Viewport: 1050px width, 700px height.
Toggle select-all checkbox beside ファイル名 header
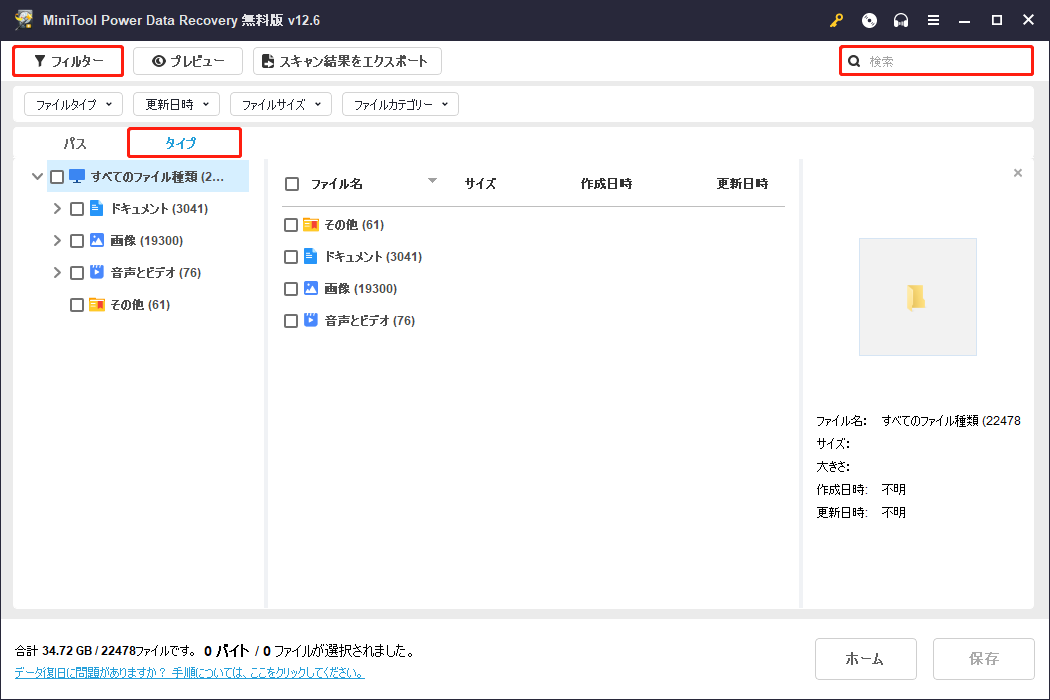[292, 184]
